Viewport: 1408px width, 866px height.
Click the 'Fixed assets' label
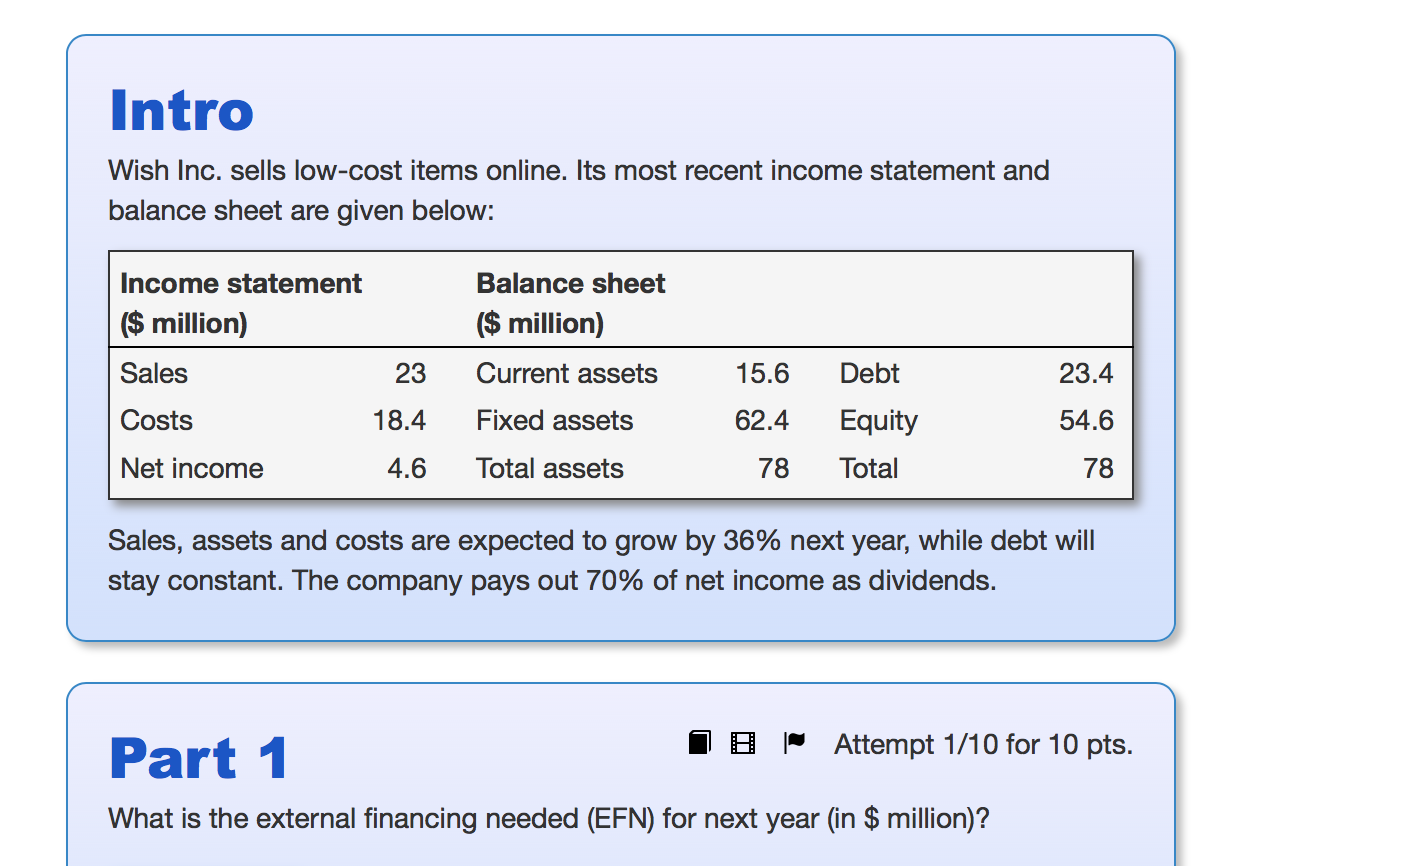click(555, 420)
